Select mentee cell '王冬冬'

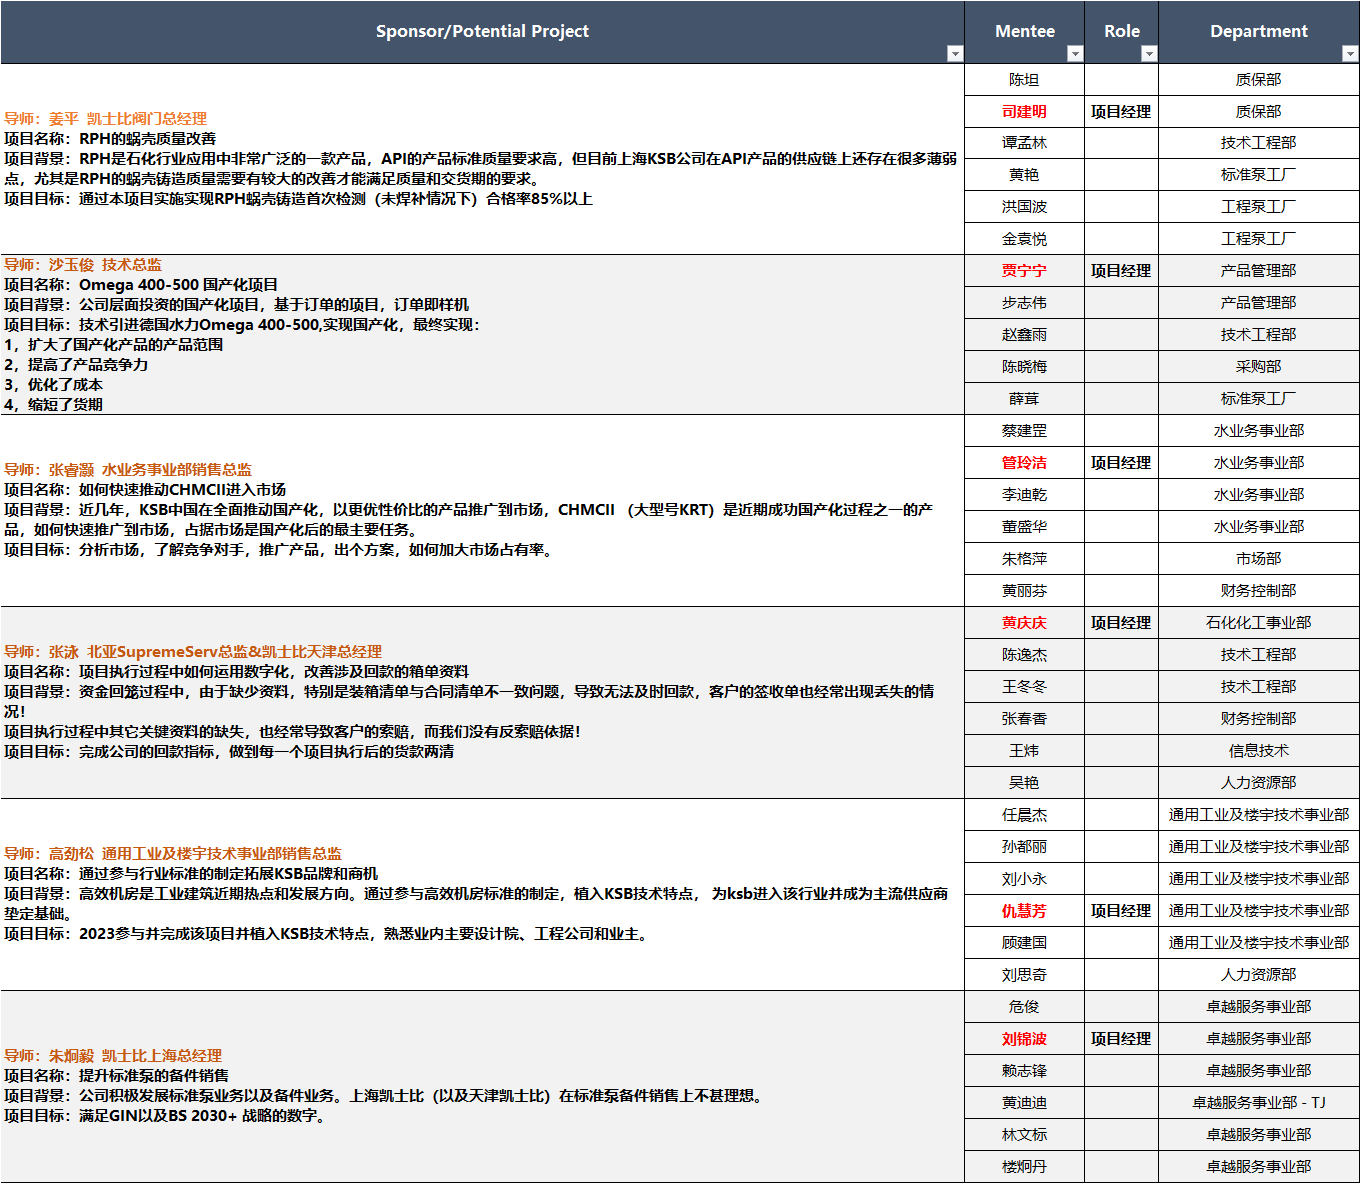[x=1024, y=687]
